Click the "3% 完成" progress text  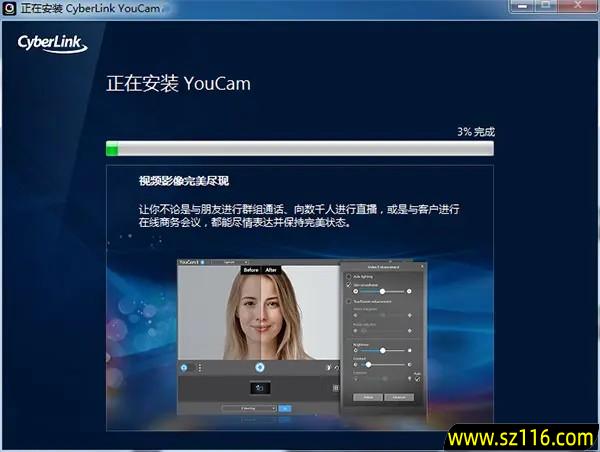[x=476, y=132]
